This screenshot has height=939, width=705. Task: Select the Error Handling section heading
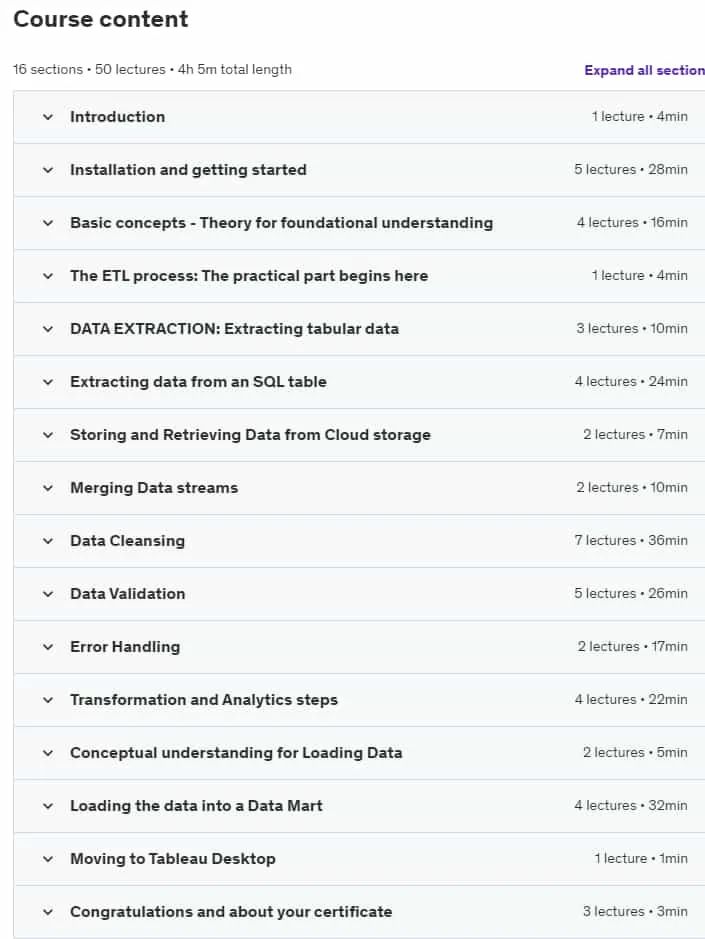[x=125, y=647]
